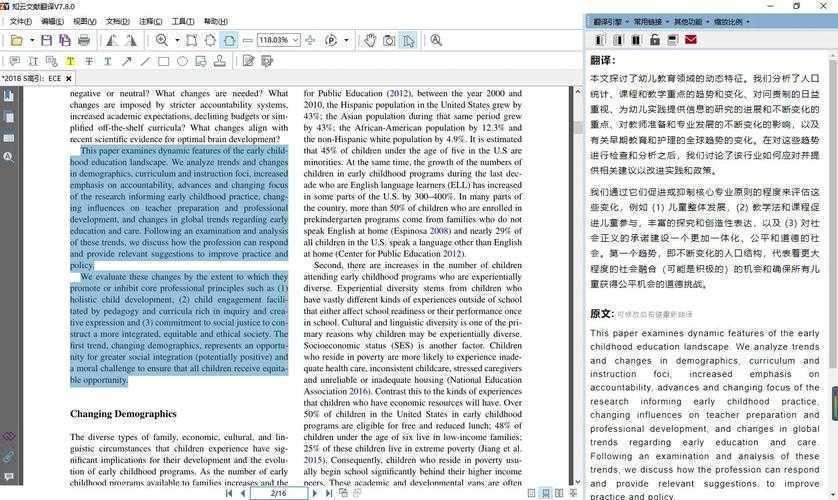Screen dimensions: 838x500
Task: Expand the open-file dropdown arrow
Action: coord(32,41)
